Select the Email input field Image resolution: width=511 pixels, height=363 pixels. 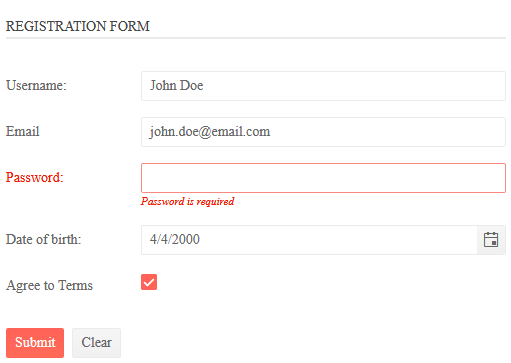click(x=323, y=132)
